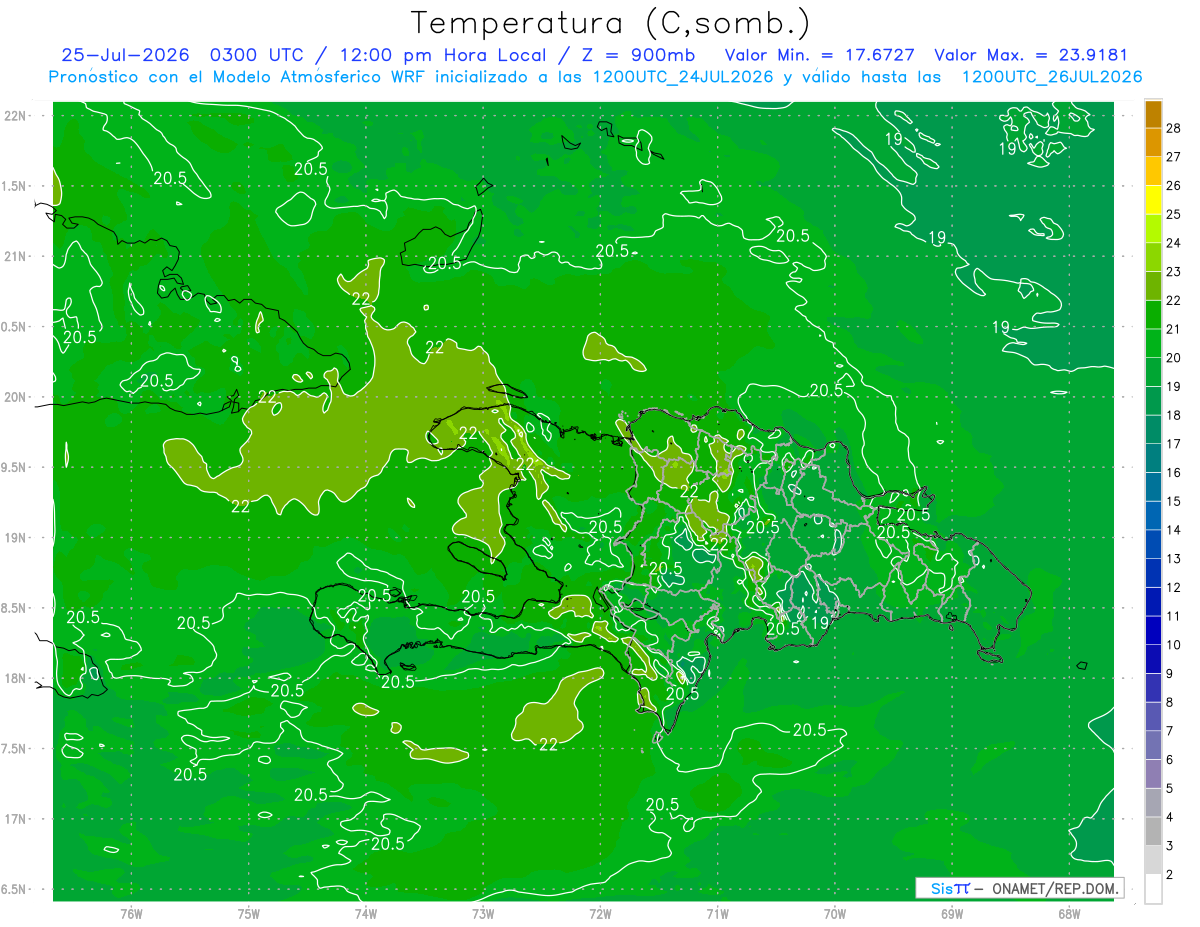
Task: Click the "70W" longitude axis label
Action: (835, 913)
